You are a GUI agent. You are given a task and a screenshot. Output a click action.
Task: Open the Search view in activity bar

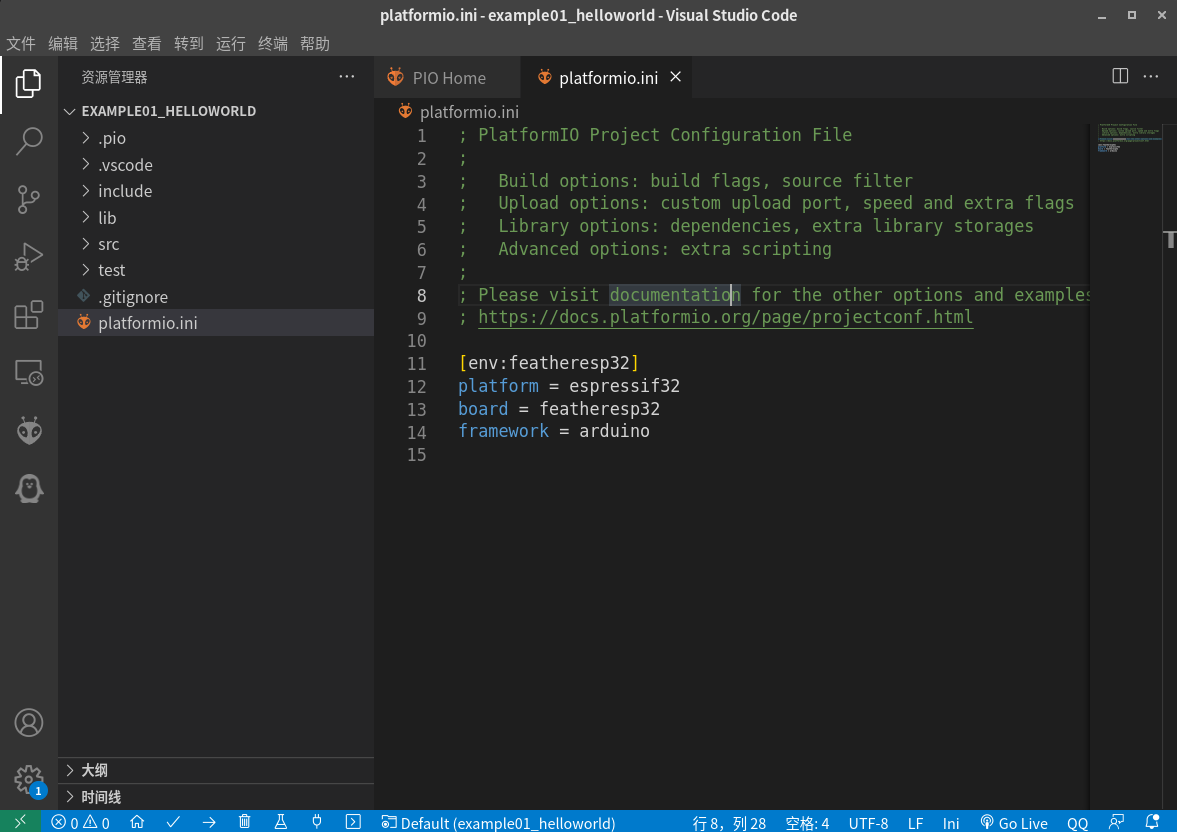pos(29,141)
